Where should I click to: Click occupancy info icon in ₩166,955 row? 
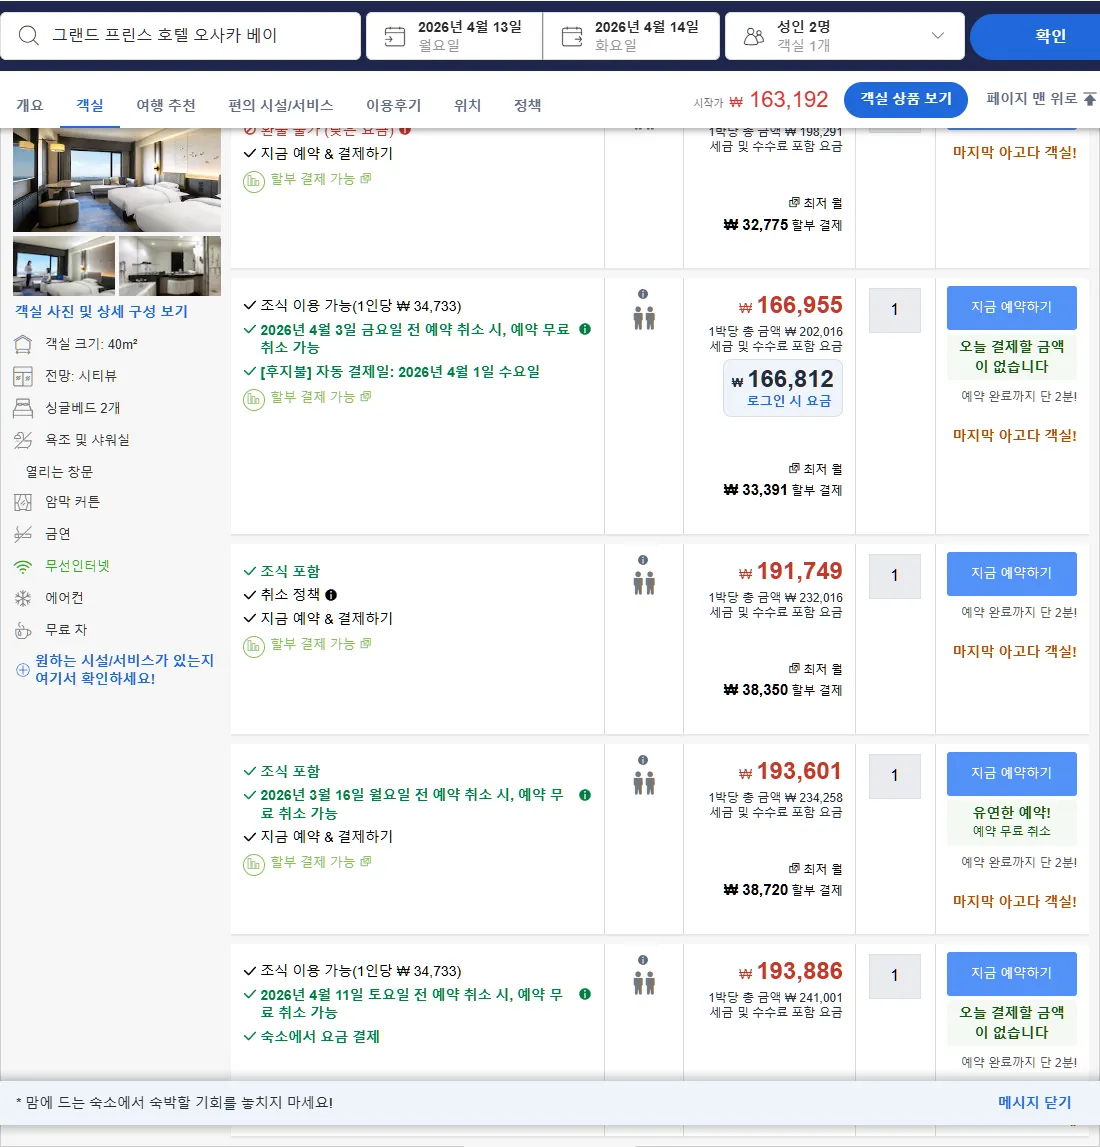[x=643, y=294]
